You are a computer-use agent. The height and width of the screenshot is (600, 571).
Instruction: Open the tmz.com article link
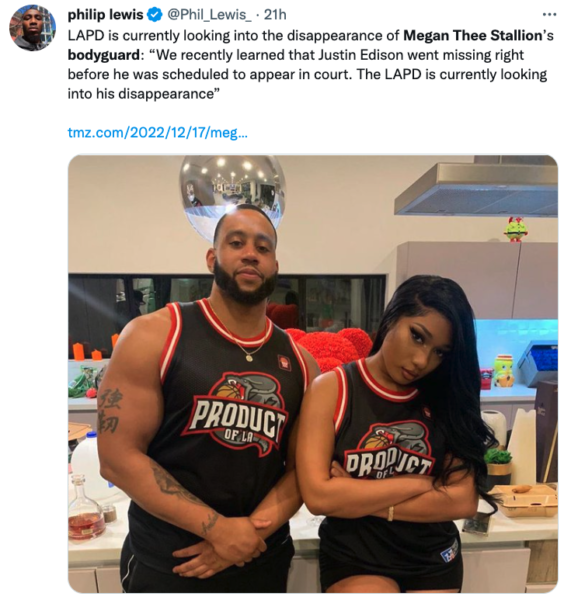[x=158, y=133]
